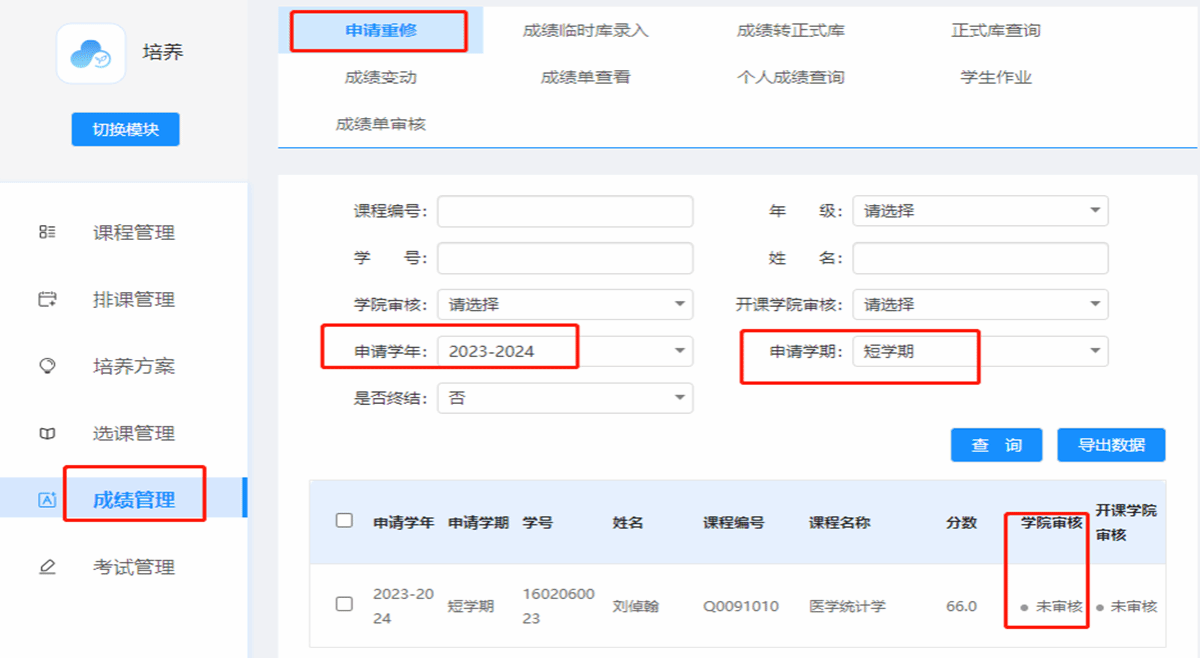
Task: Click the 成绩管理 sidebar icon
Action: point(47,500)
